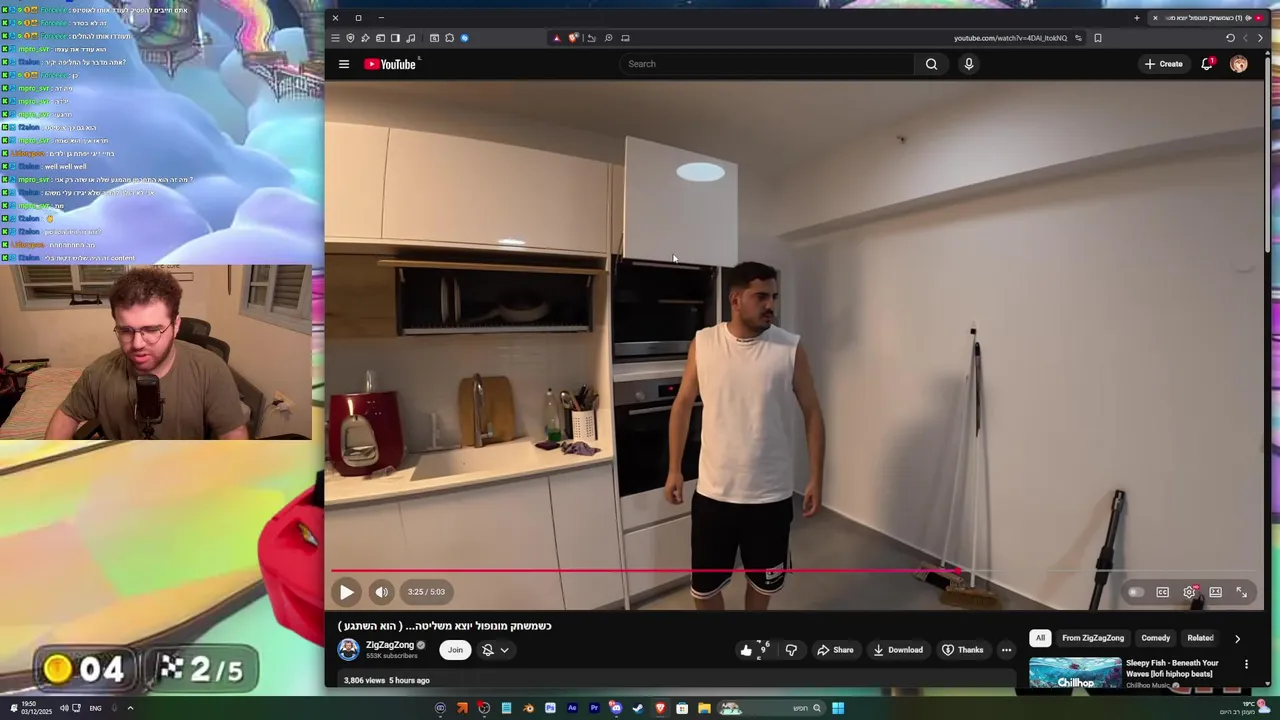The image size is (1280, 720).
Task: Open options for the Sleepy Fish video
Action: [x=1246, y=664]
